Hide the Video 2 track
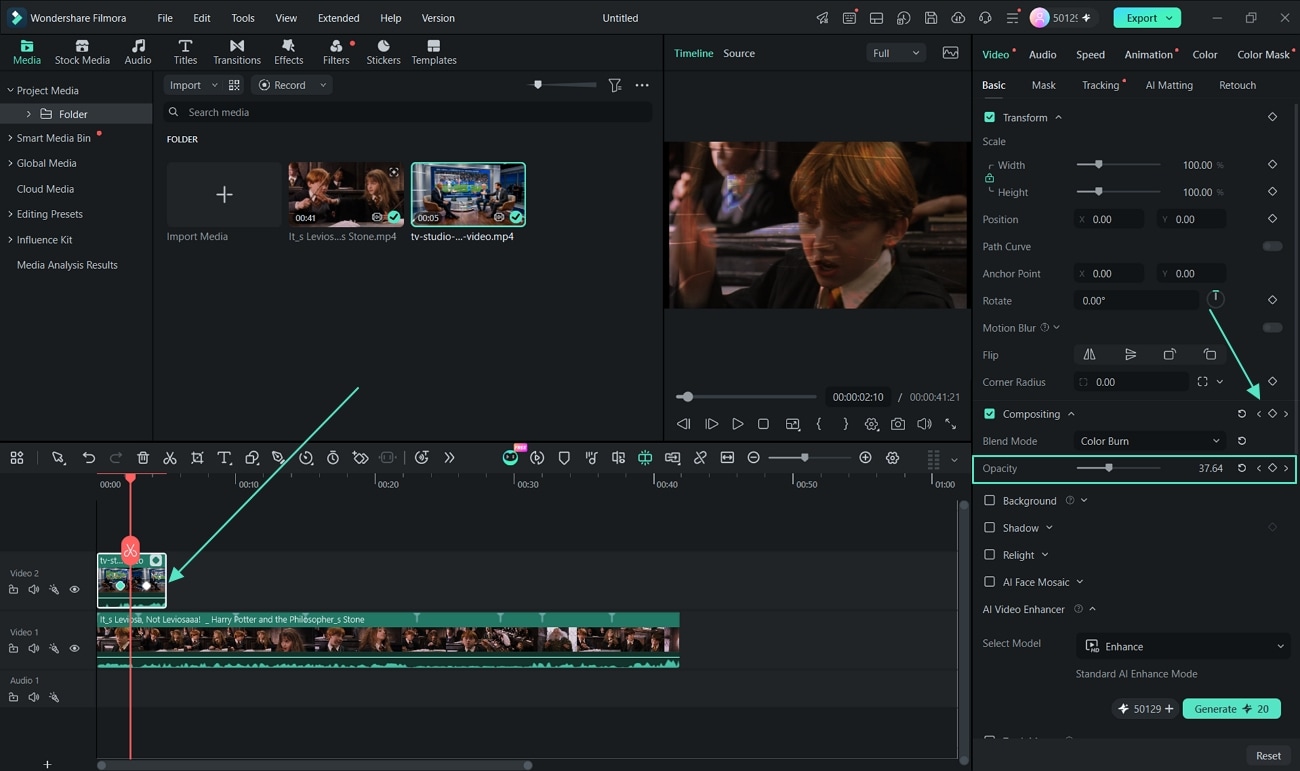This screenshot has width=1300, height=771. pos(74,590)
